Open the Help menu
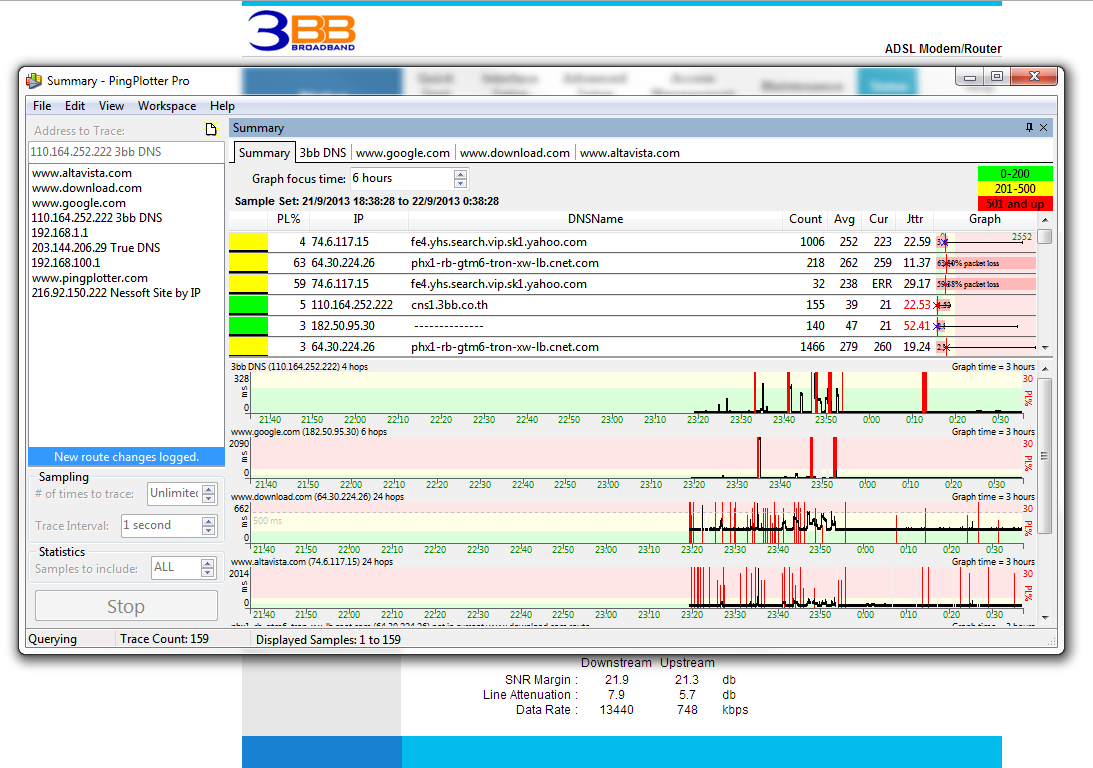 click(x=222, y=106)
